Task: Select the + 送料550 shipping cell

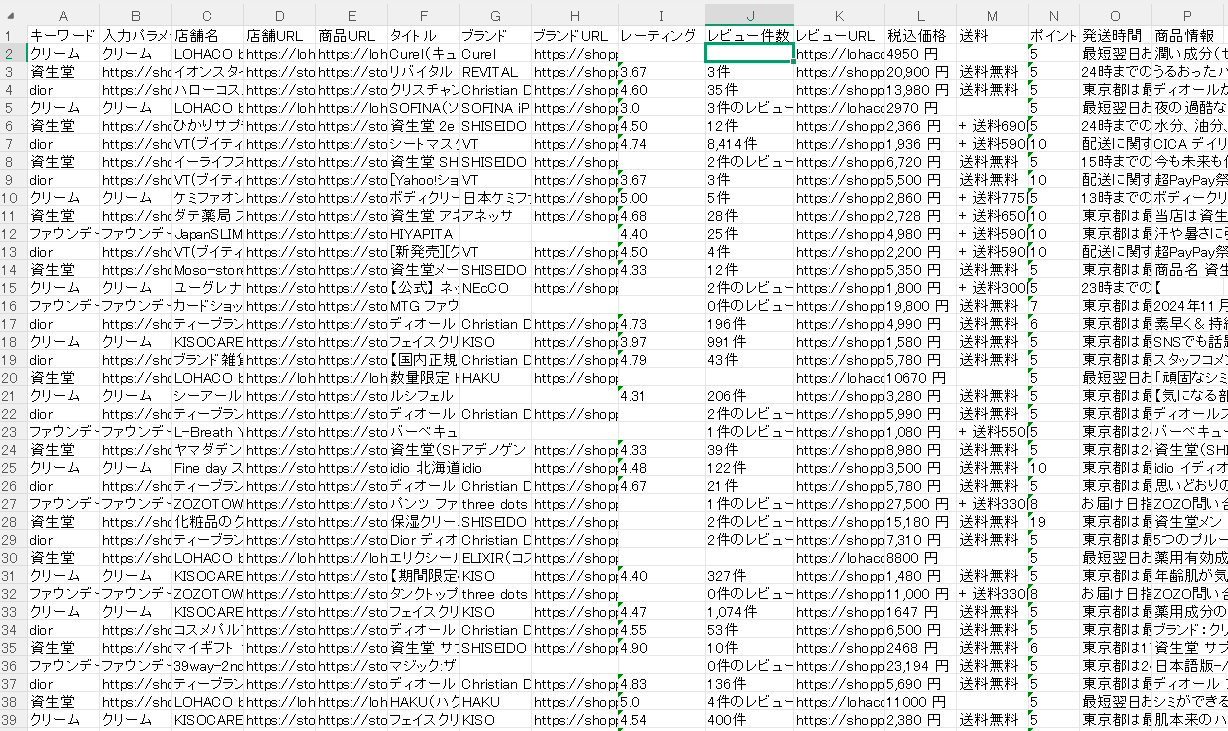Action: 991,432
